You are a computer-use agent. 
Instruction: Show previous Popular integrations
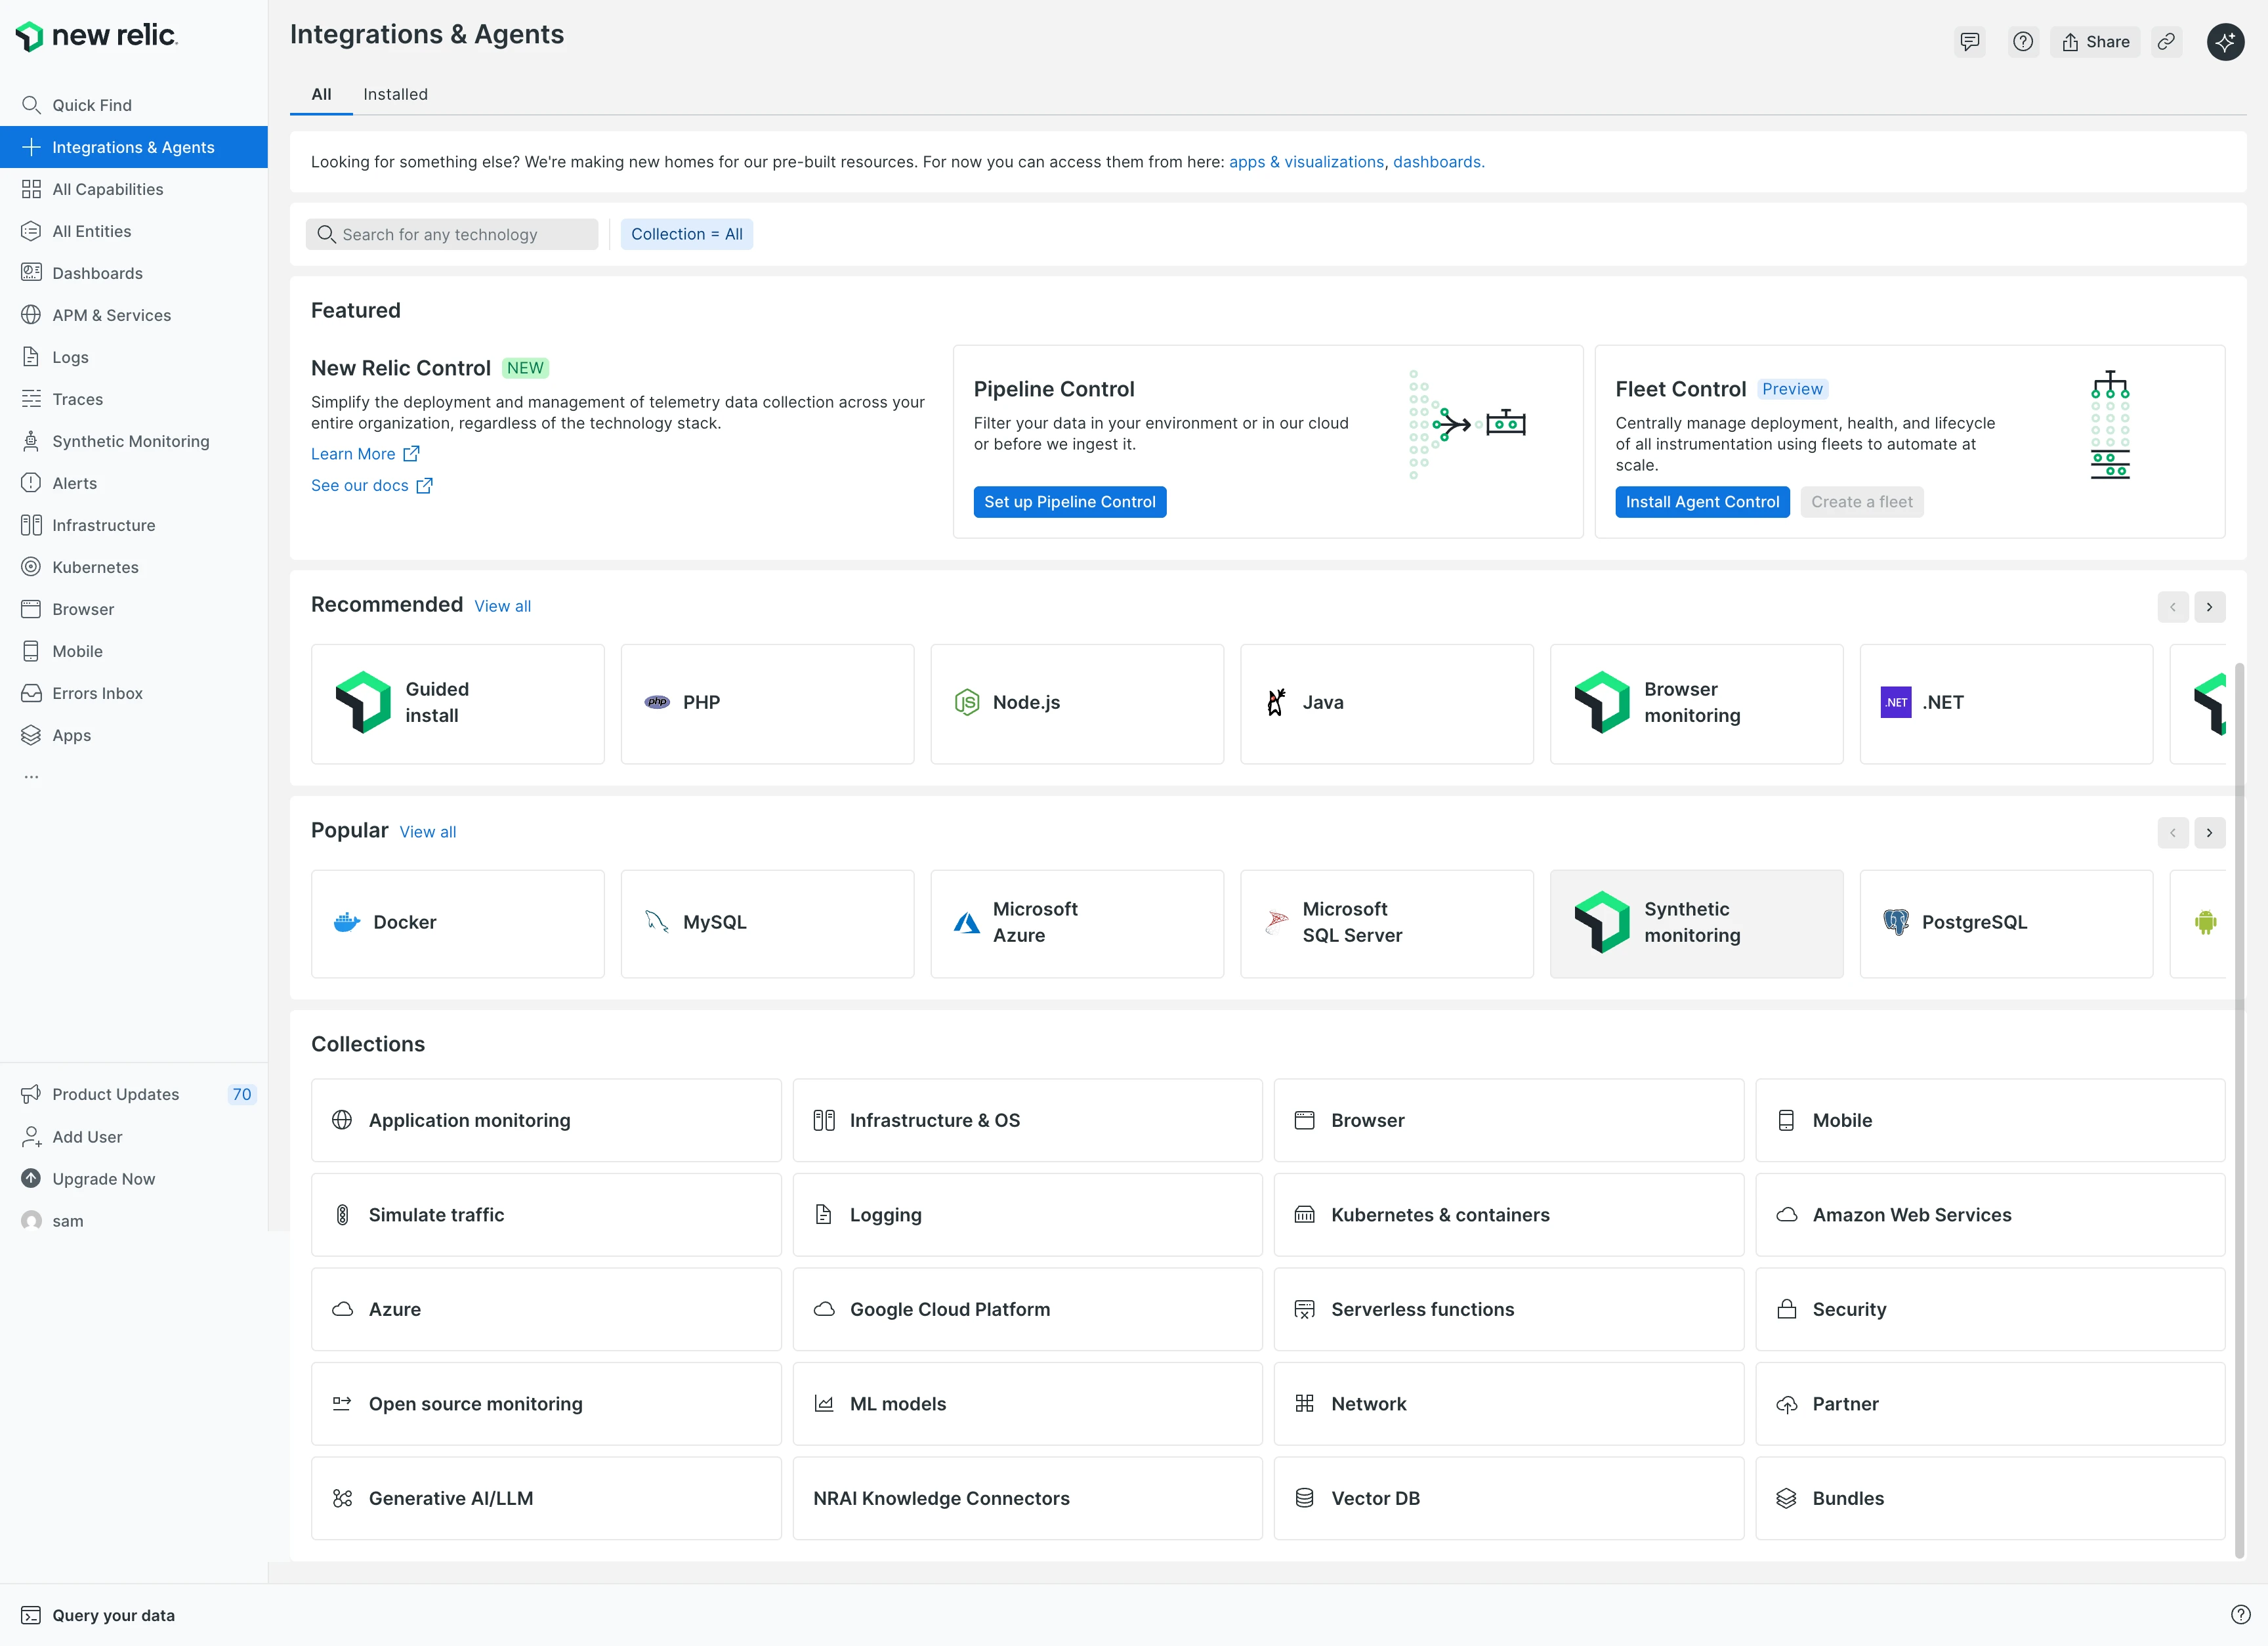[x=2173, y=832]
